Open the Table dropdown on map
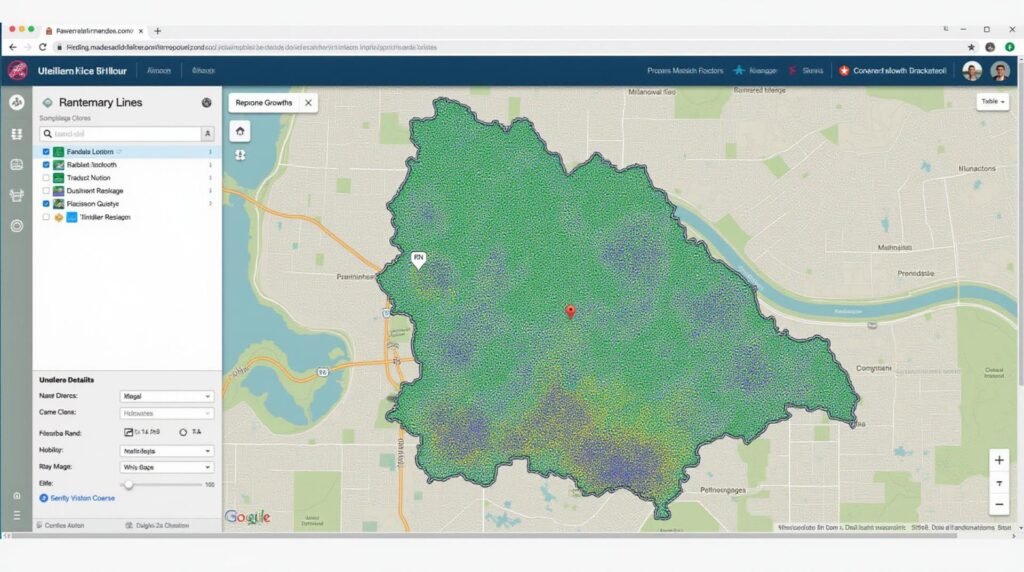Screen dimensions: 1024x572 pos(993,101)
